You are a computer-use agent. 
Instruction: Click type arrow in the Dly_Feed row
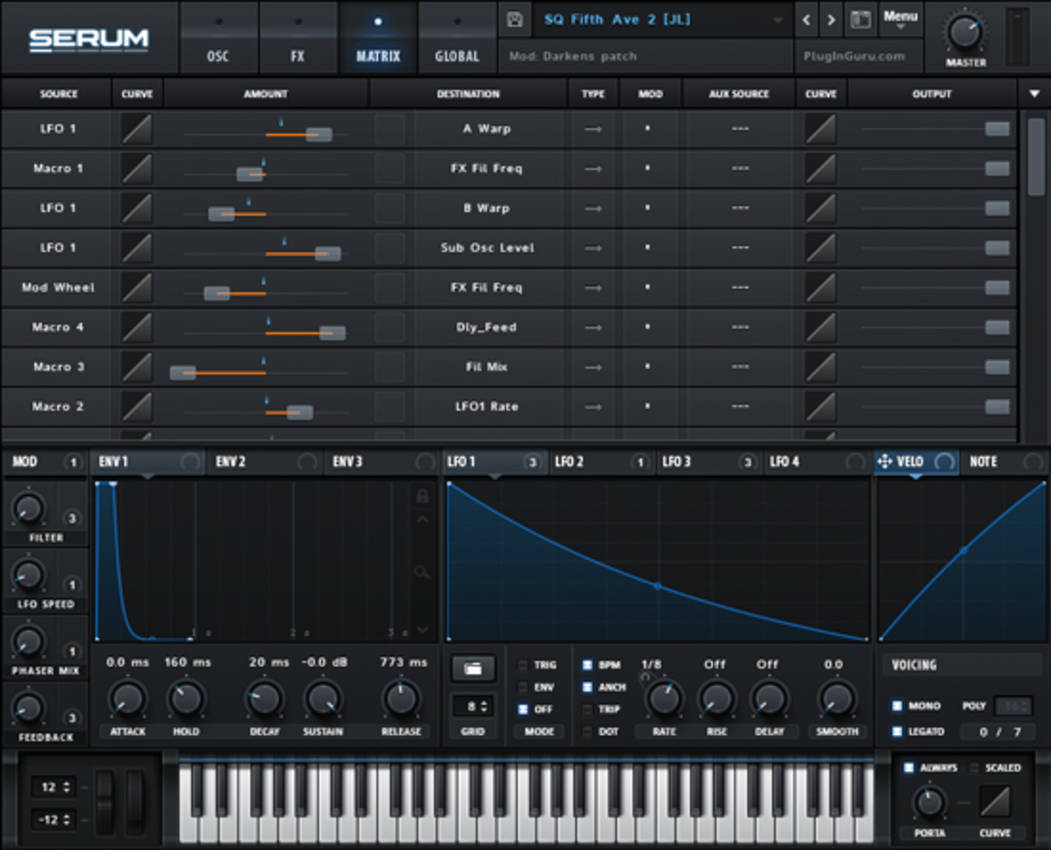[593, 328]
